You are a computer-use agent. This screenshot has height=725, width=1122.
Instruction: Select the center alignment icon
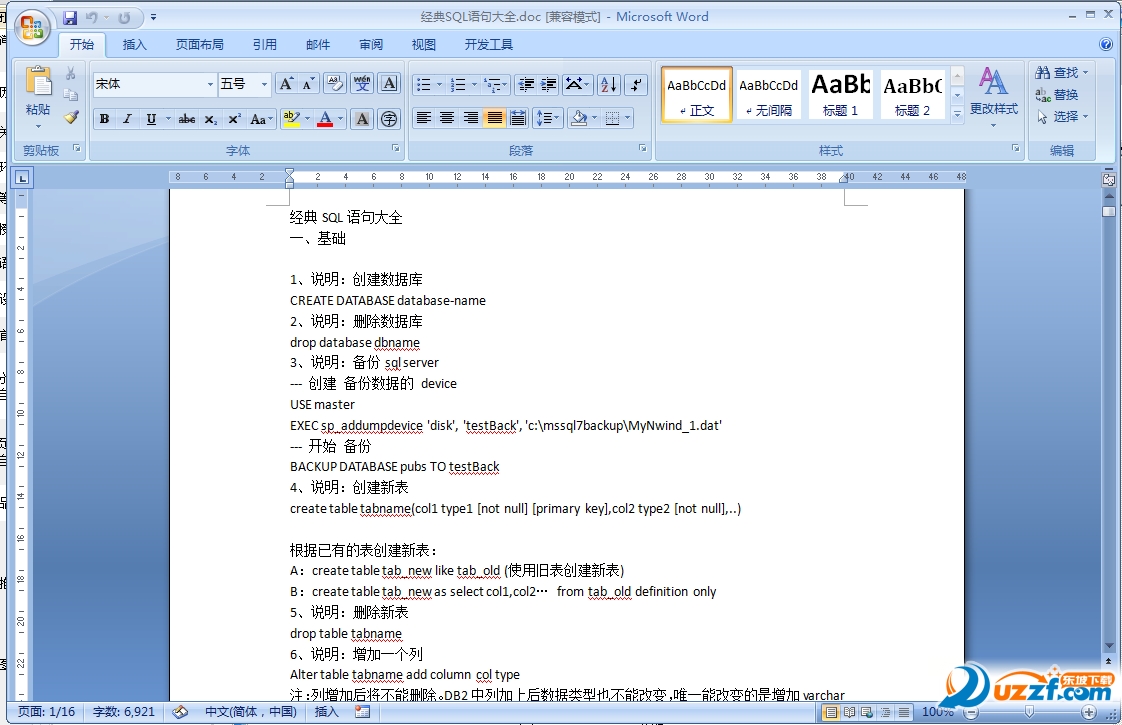(446, 118)
